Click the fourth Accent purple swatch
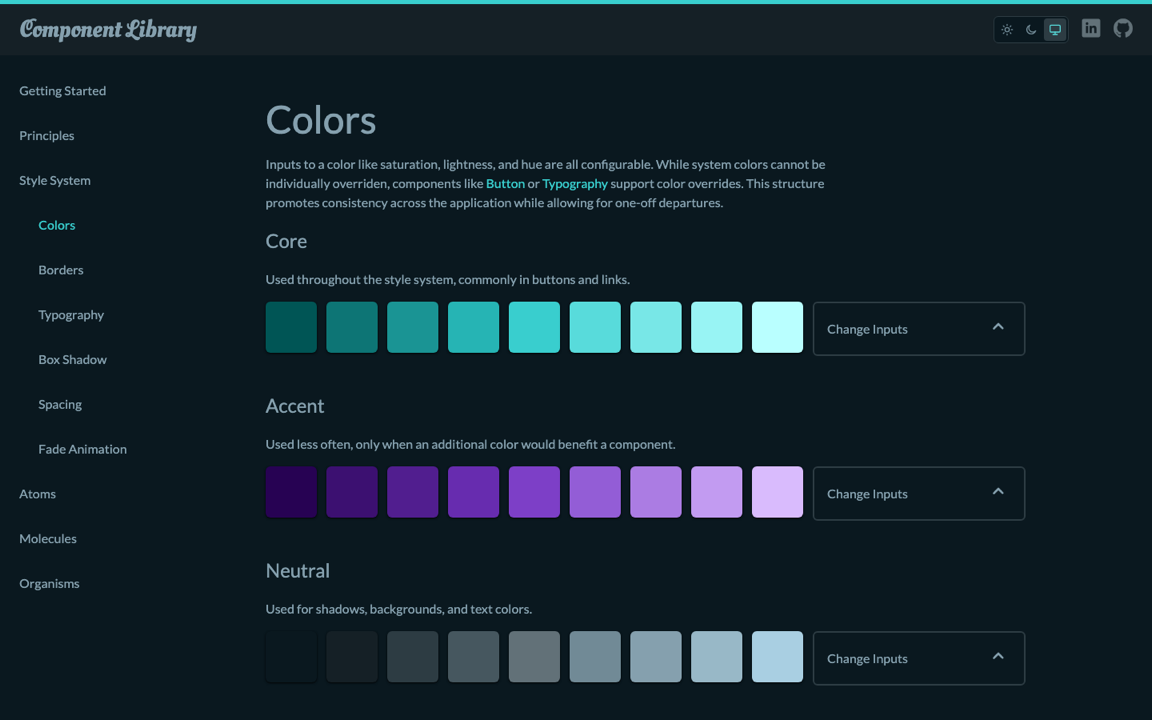Screen dimensions: 1152x720 click(x=473, y=492)
